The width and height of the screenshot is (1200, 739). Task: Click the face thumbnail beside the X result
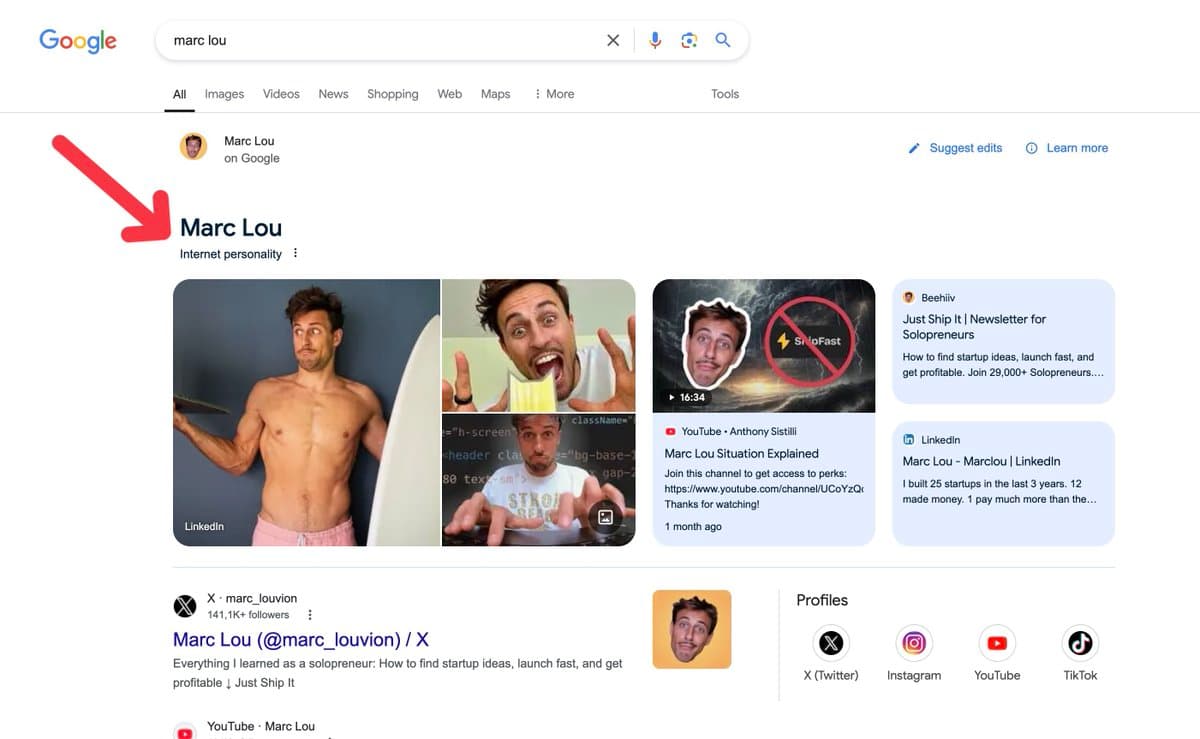click(x=692, y=629)
